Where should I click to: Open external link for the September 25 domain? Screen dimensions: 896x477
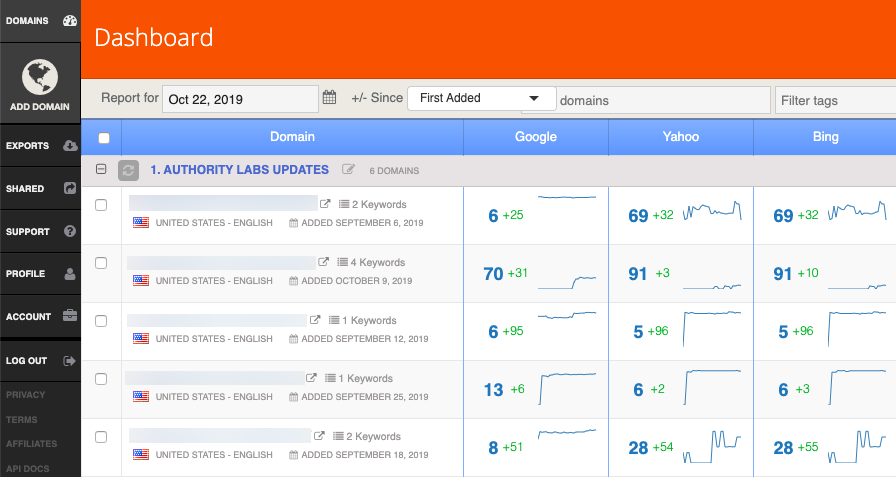click(x=311, y=378)
